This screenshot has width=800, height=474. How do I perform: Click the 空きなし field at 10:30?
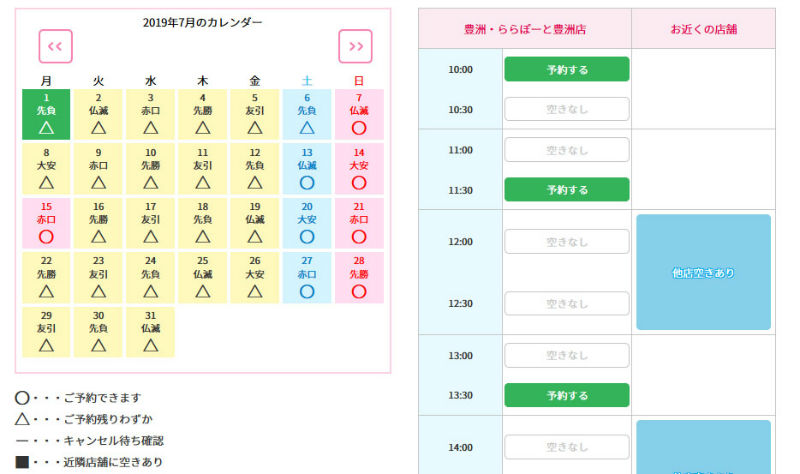[566, 109]
